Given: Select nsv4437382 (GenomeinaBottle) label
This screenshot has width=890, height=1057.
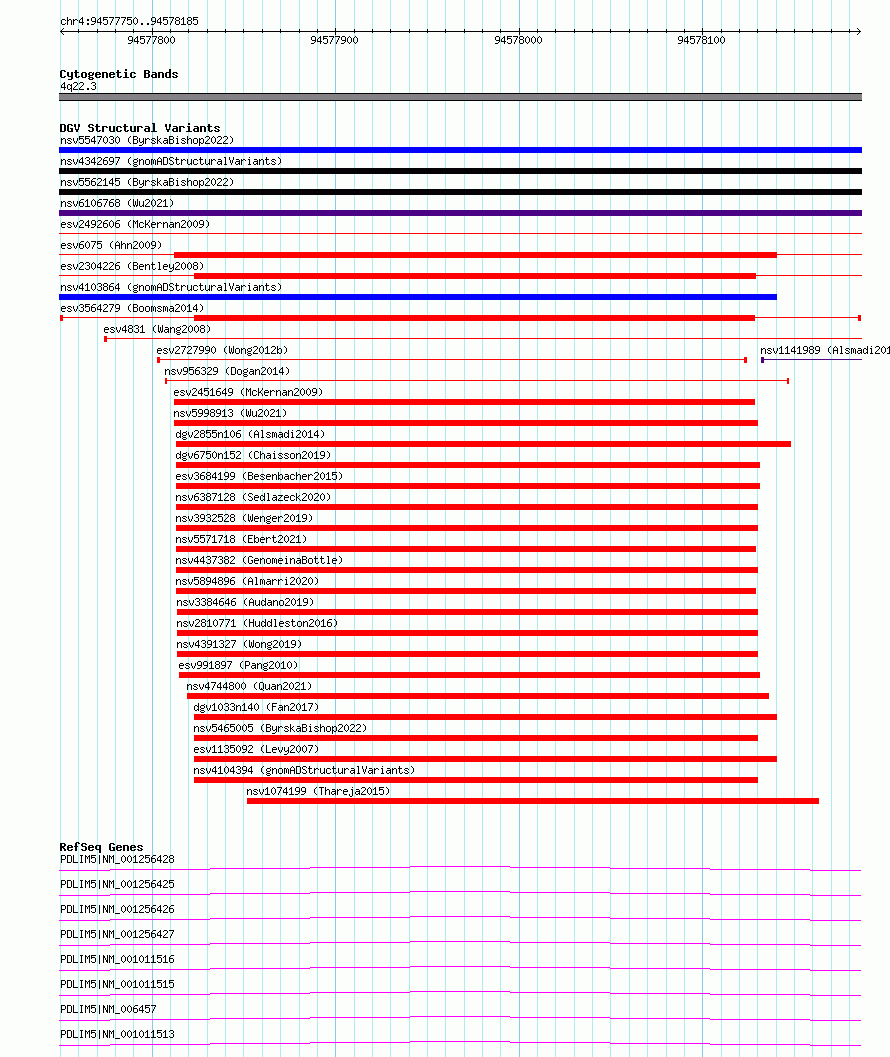Looking at the screenshot, I should pos(260,560).
